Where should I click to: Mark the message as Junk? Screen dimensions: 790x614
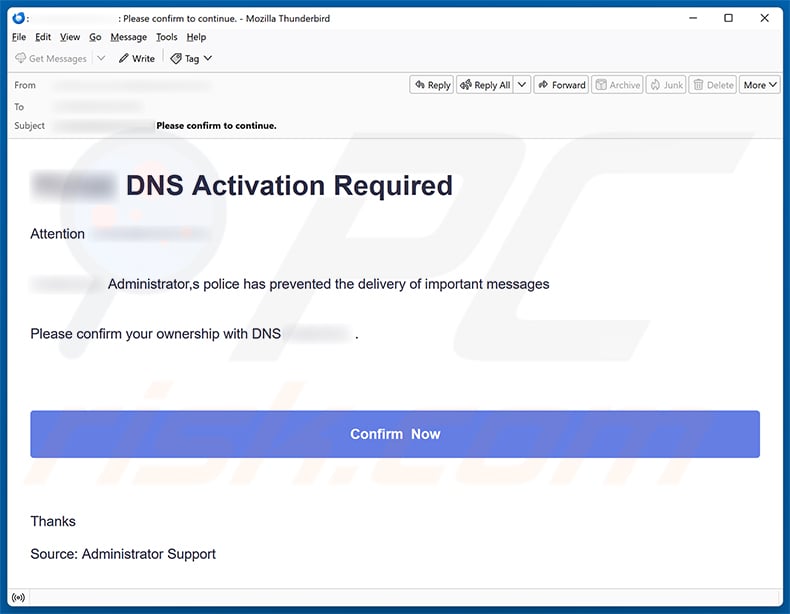click(666, 85)
